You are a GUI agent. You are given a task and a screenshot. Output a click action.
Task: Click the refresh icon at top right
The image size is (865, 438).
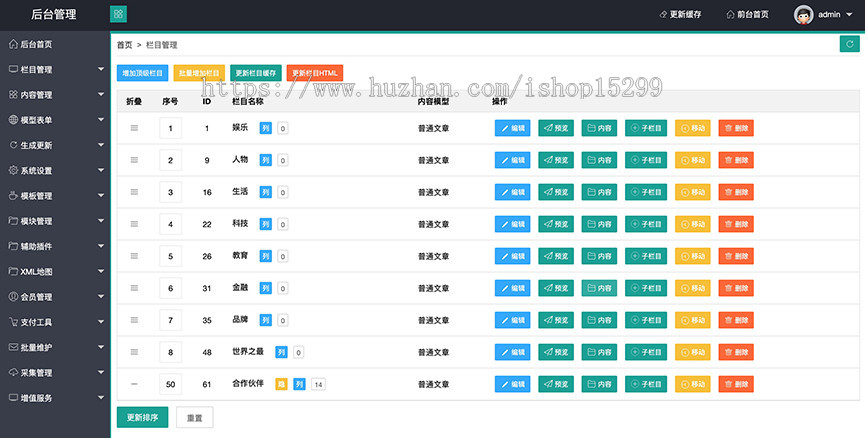point(850,44)
